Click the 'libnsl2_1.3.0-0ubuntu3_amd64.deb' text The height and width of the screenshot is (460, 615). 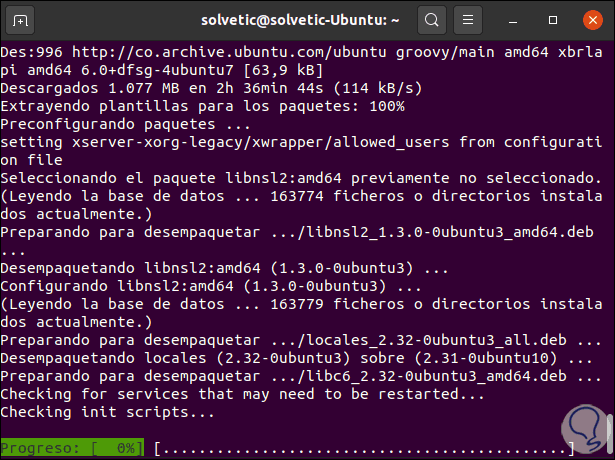pyautogui.click(x=449, y=233)
